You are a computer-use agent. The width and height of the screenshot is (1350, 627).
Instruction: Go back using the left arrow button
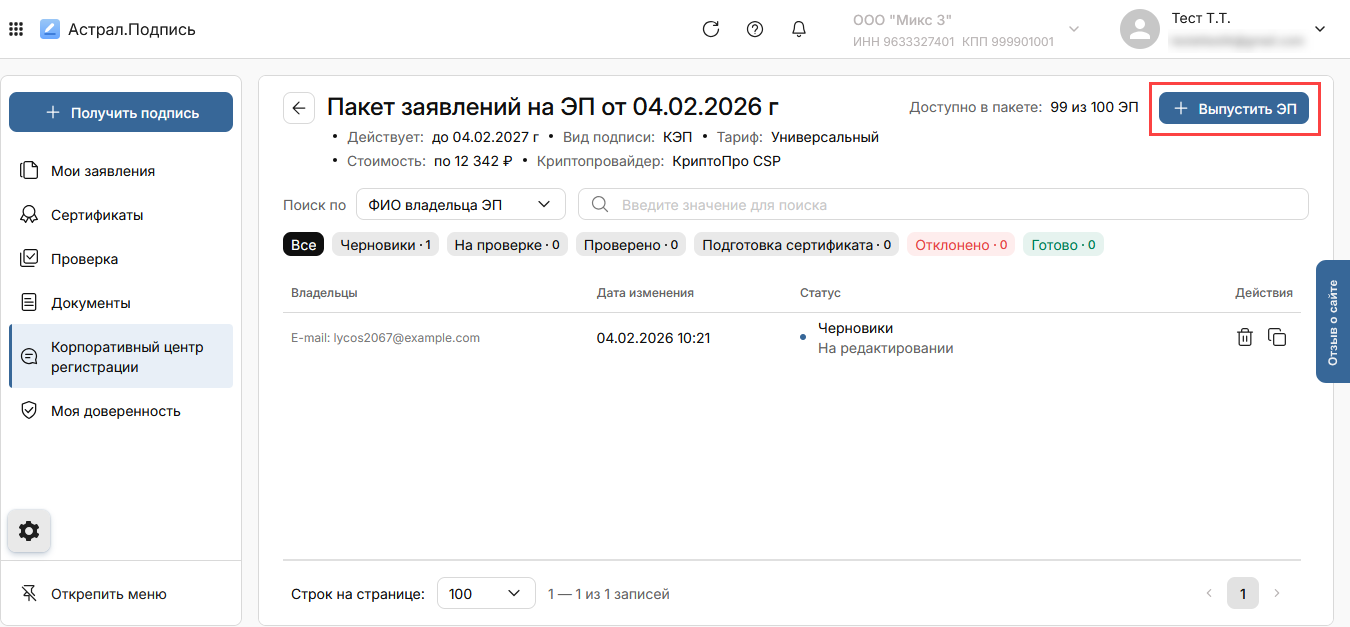[x=299, y=108]
